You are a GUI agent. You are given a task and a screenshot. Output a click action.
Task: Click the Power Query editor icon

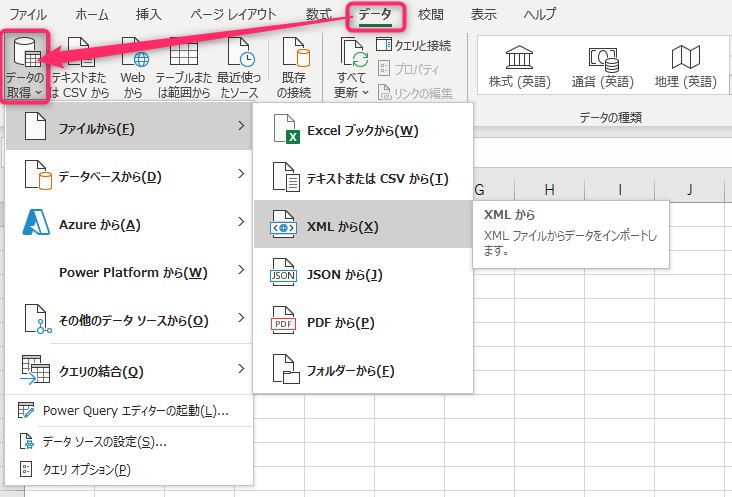coord(26,410)
